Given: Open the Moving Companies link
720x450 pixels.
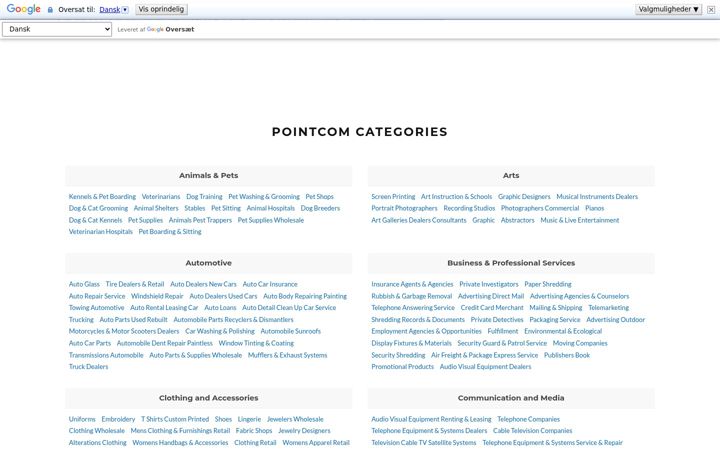Looking at the screenshot, I should point(580,343).
